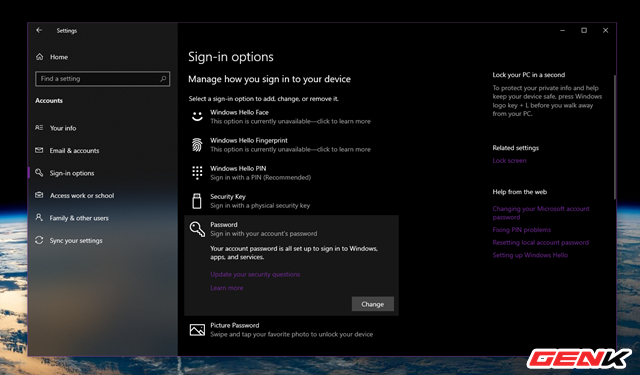Click the Lock your PC in a second heading
This screenshot has height=375, width=640.
click(529, 75)
